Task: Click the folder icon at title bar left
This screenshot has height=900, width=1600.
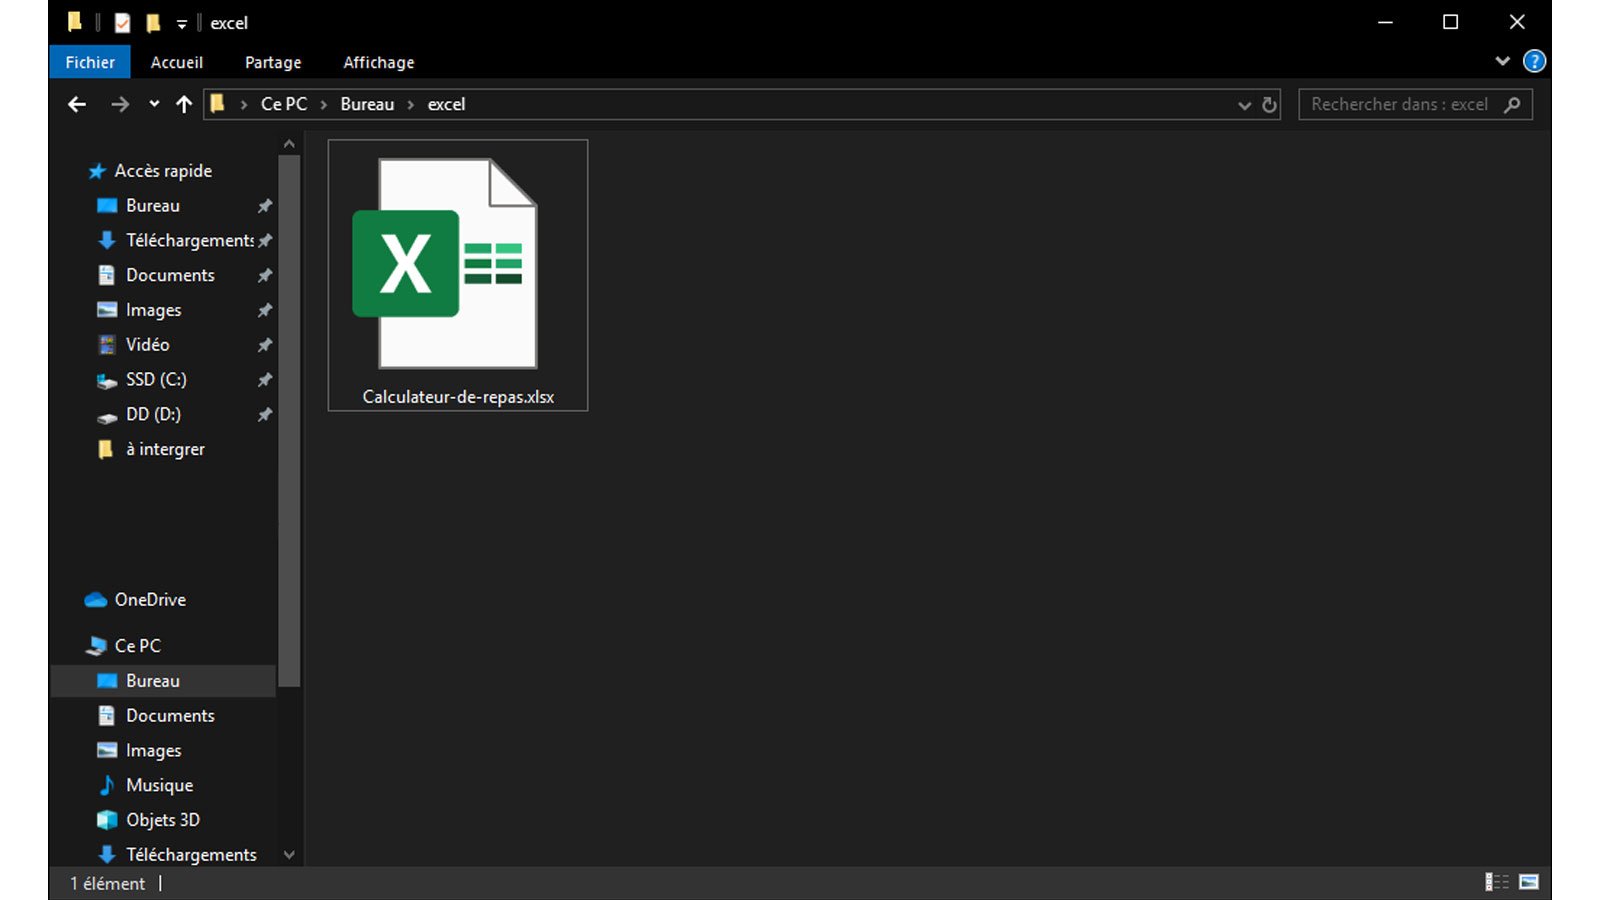Action: pyautogui.click(x=75, y=22)
